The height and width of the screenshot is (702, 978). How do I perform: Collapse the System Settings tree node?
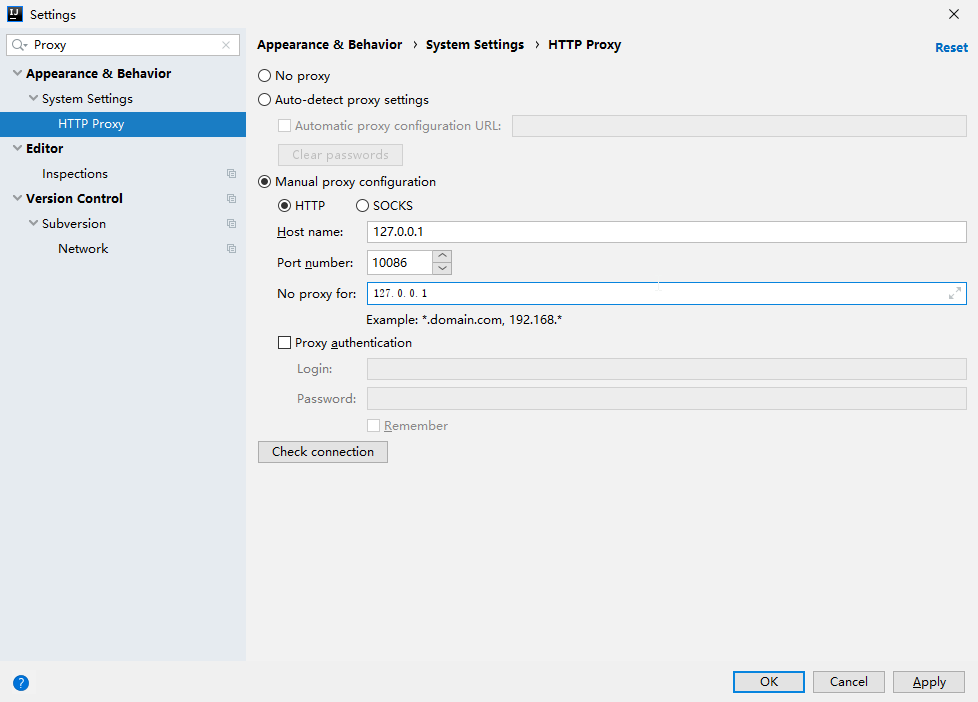(x=34, y=98)
